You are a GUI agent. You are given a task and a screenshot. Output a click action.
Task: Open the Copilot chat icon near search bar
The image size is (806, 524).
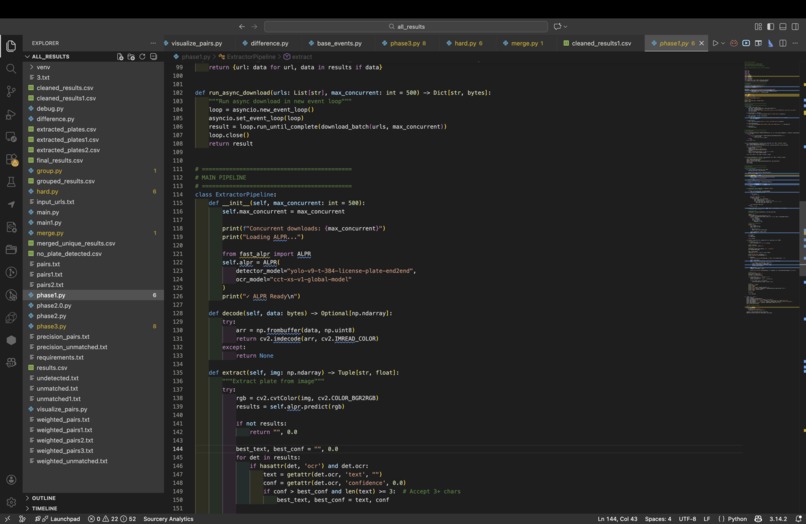pos(557,26)
